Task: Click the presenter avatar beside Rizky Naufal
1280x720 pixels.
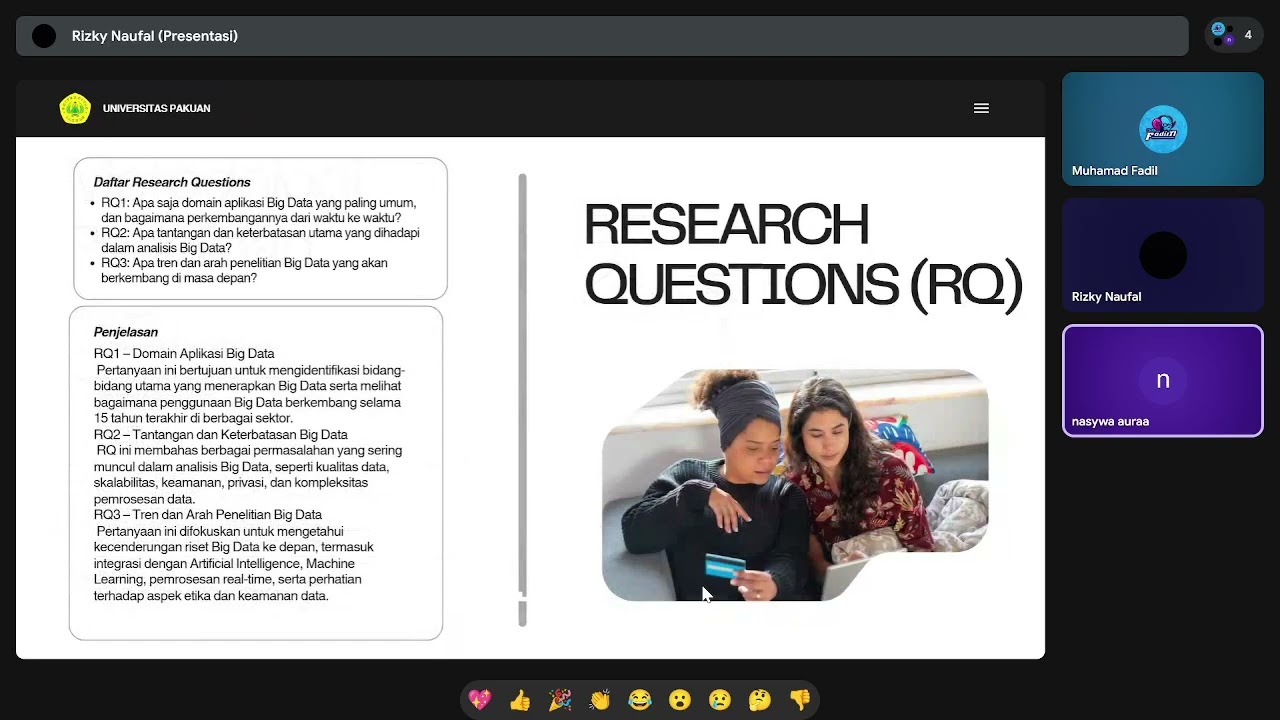Action: 44,36
